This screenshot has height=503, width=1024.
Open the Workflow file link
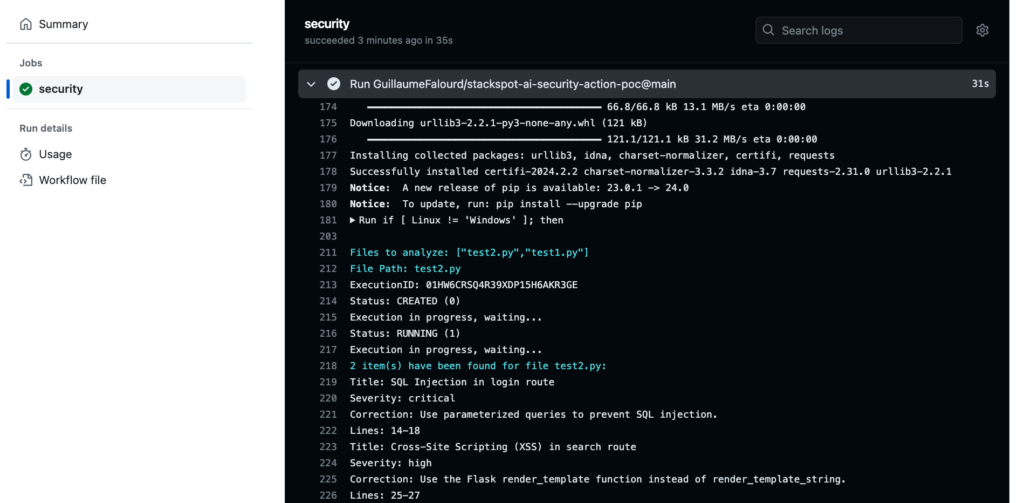[72, 180]
